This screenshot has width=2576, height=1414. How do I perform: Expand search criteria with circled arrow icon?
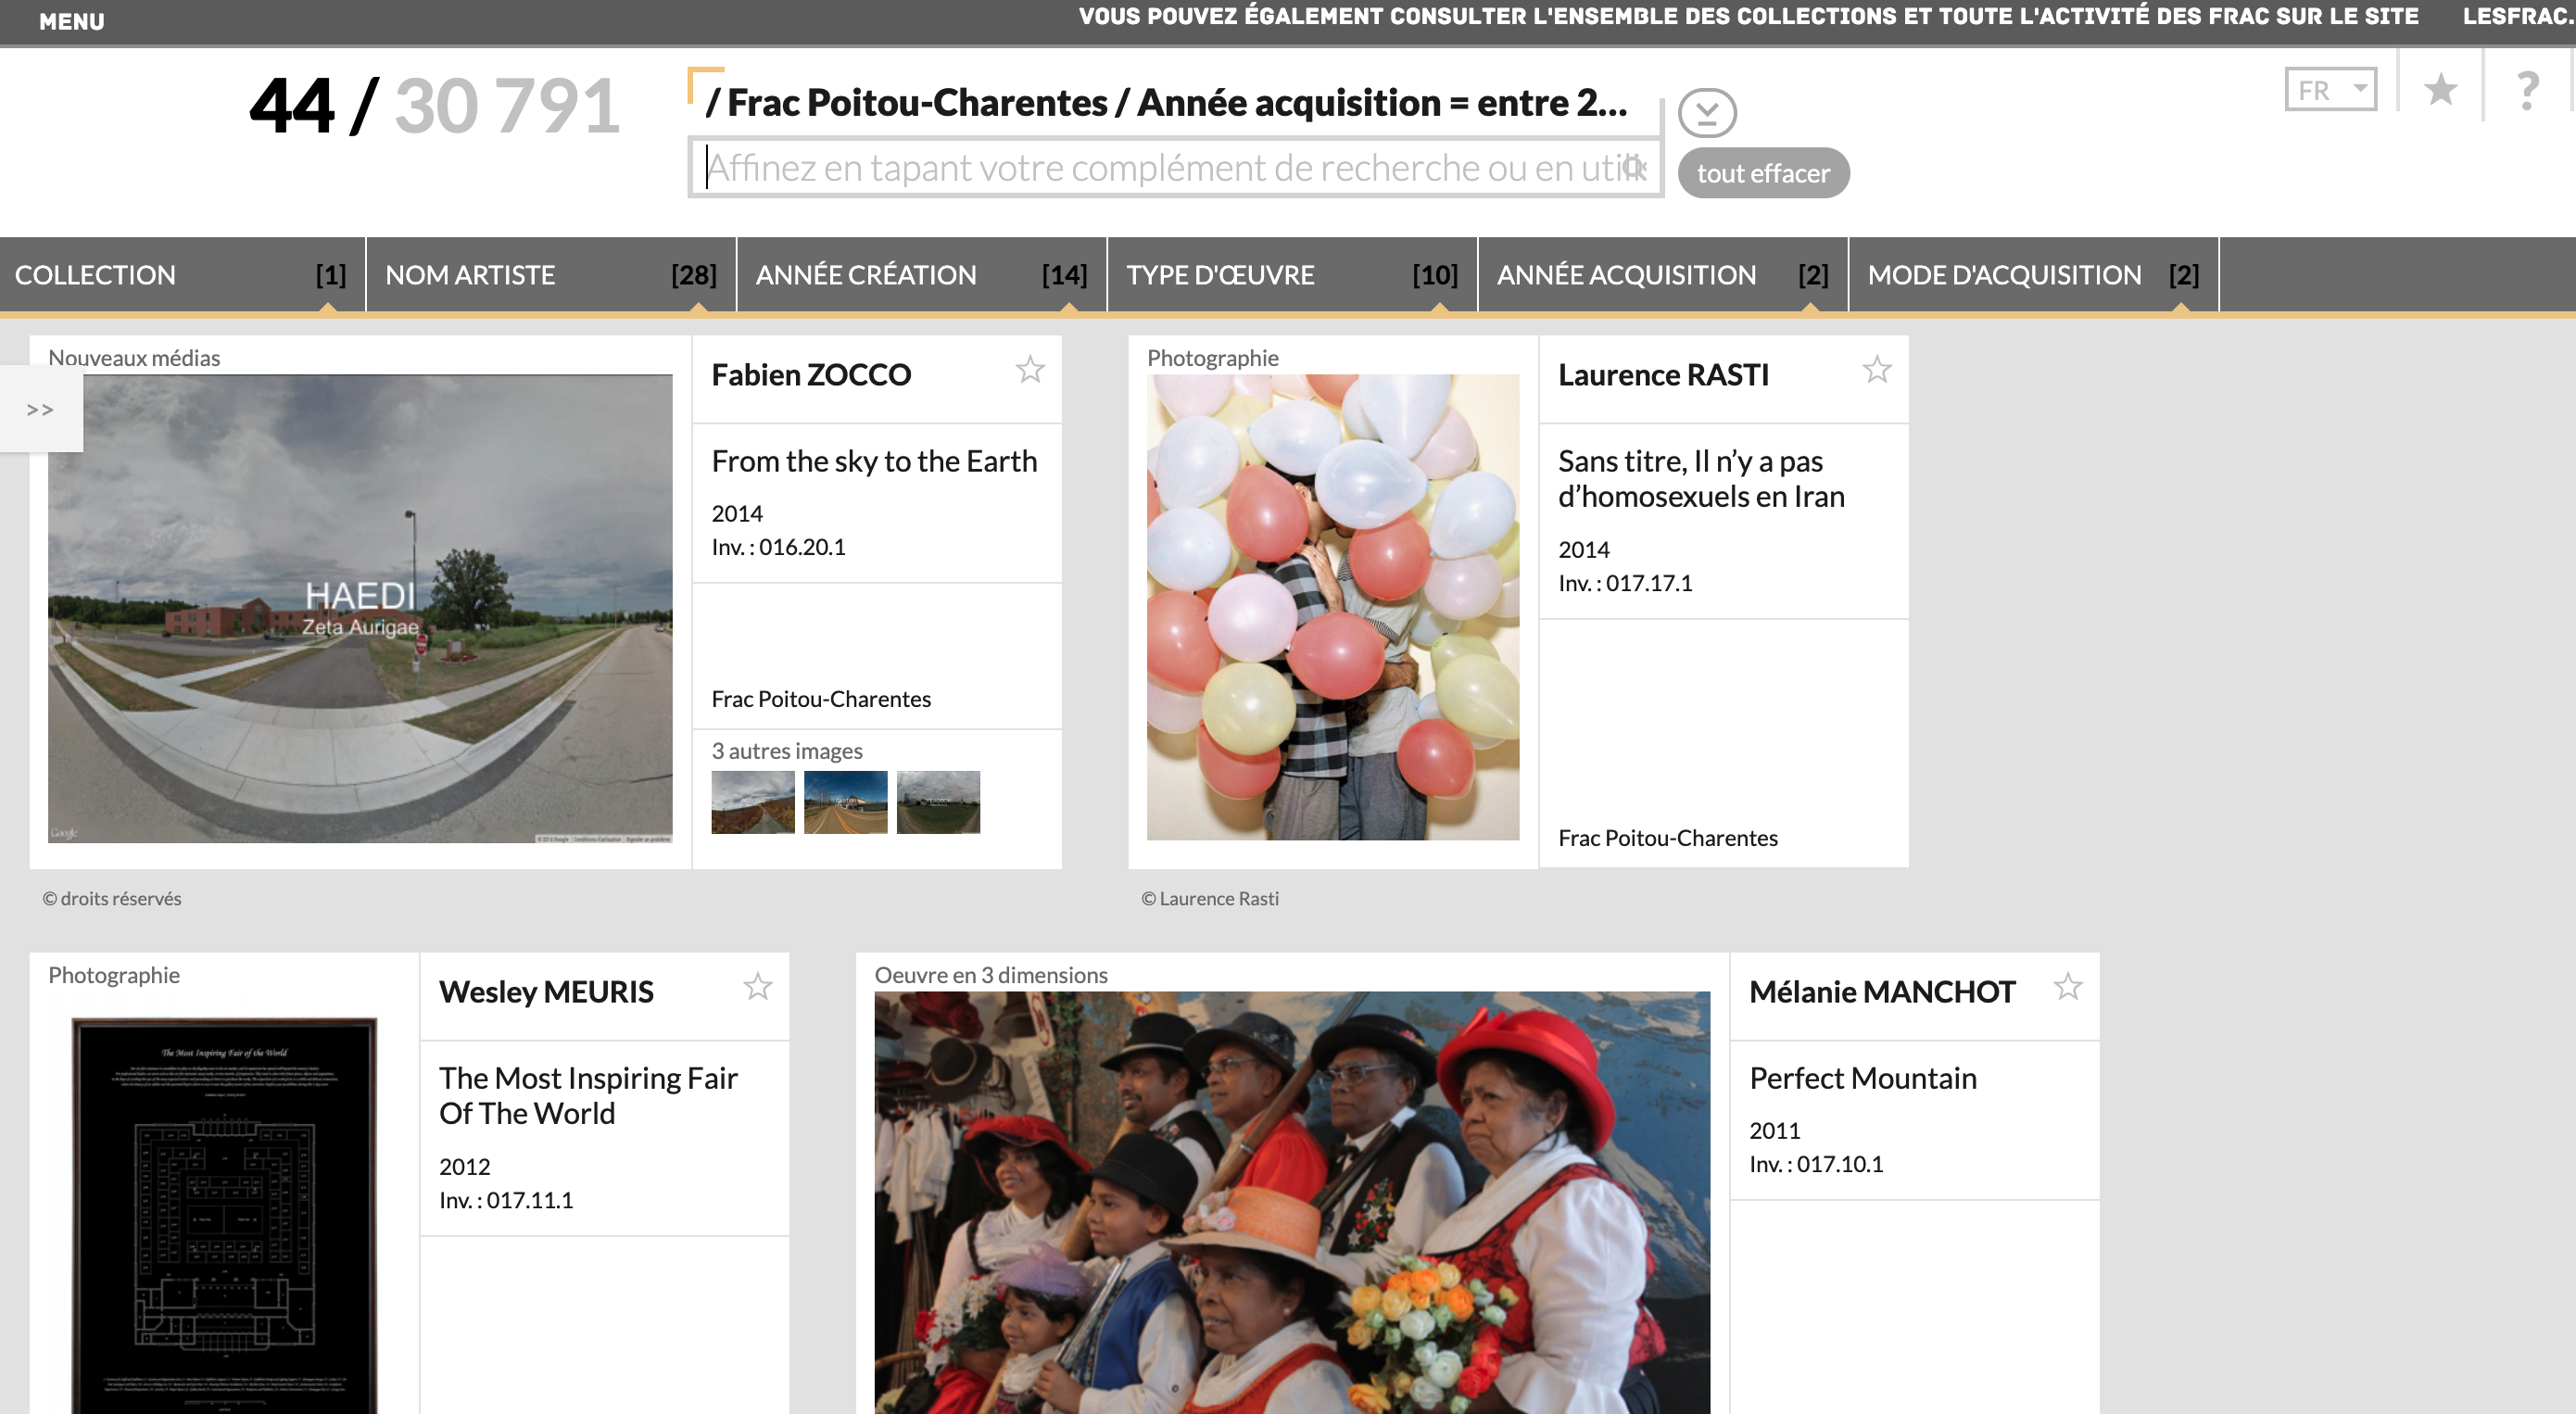[1707, 112]
